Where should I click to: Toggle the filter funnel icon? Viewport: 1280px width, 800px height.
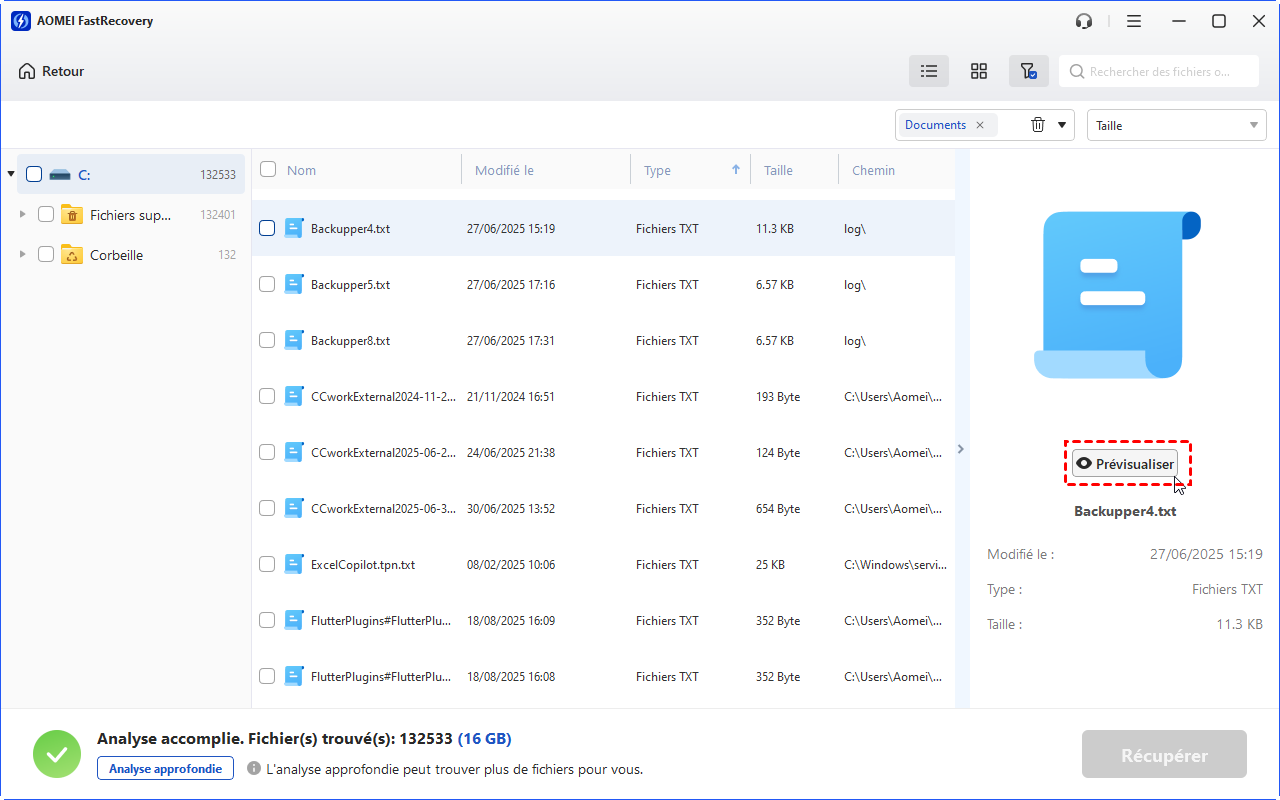click(x=1028, y=71)
